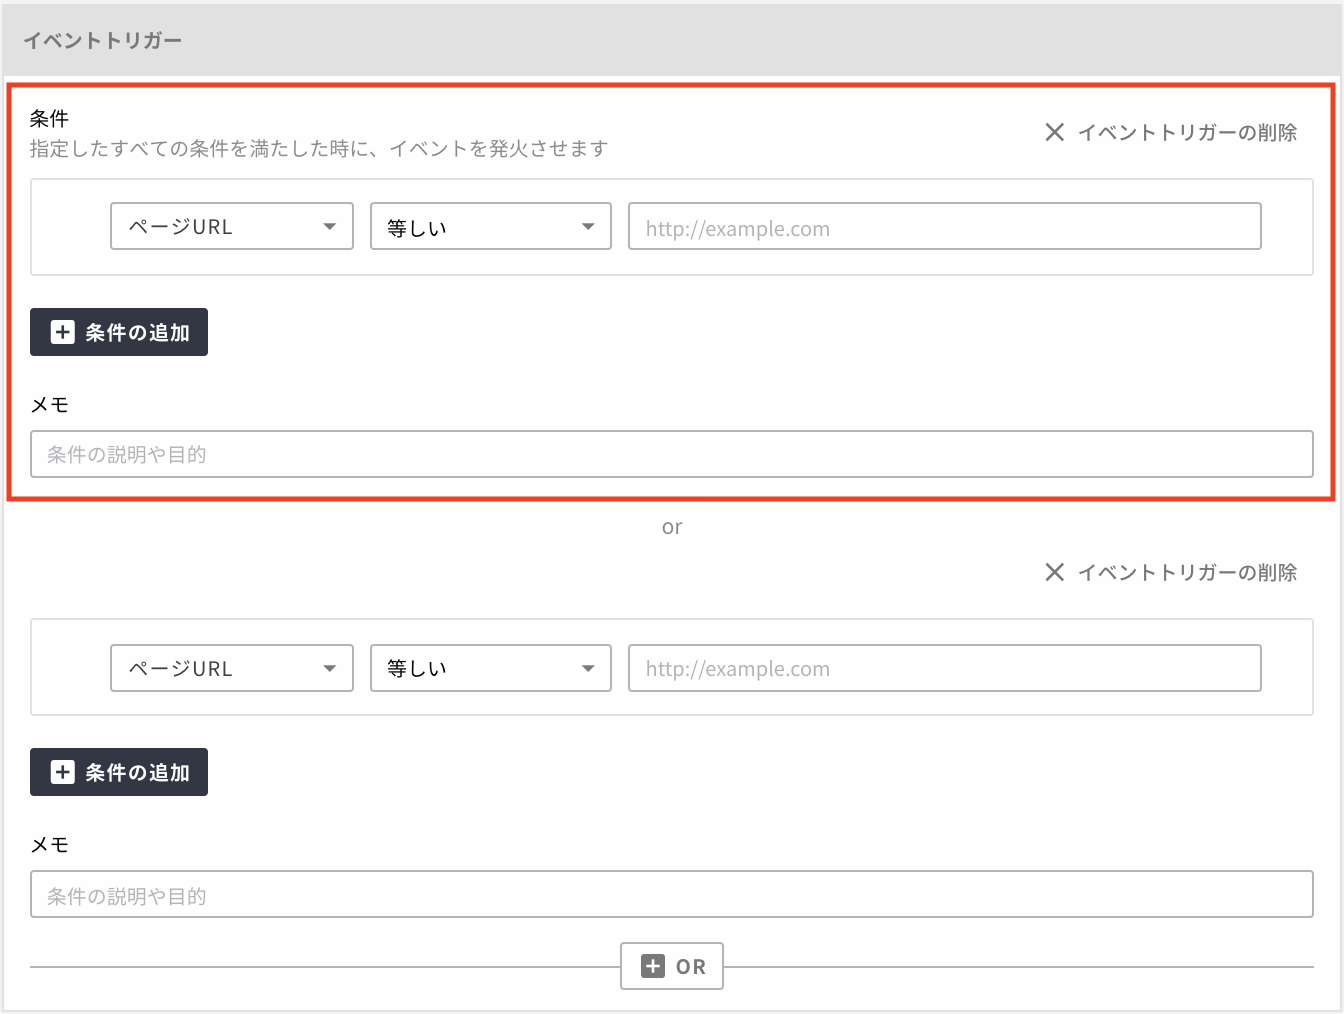The width and height of the screenshot is (1344, 1014).
Task: Open the second ページURL dropdown
Action: tap(232, 668)
